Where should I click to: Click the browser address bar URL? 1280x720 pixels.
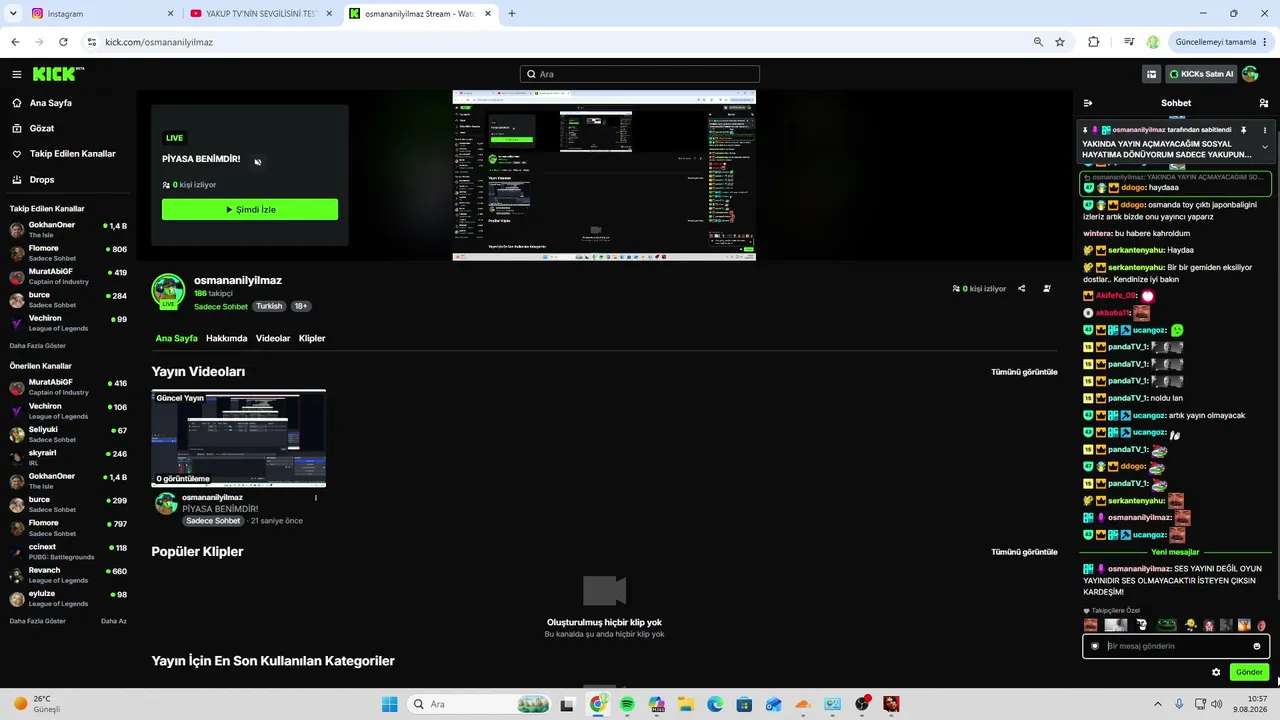click(x=159, y=42)
